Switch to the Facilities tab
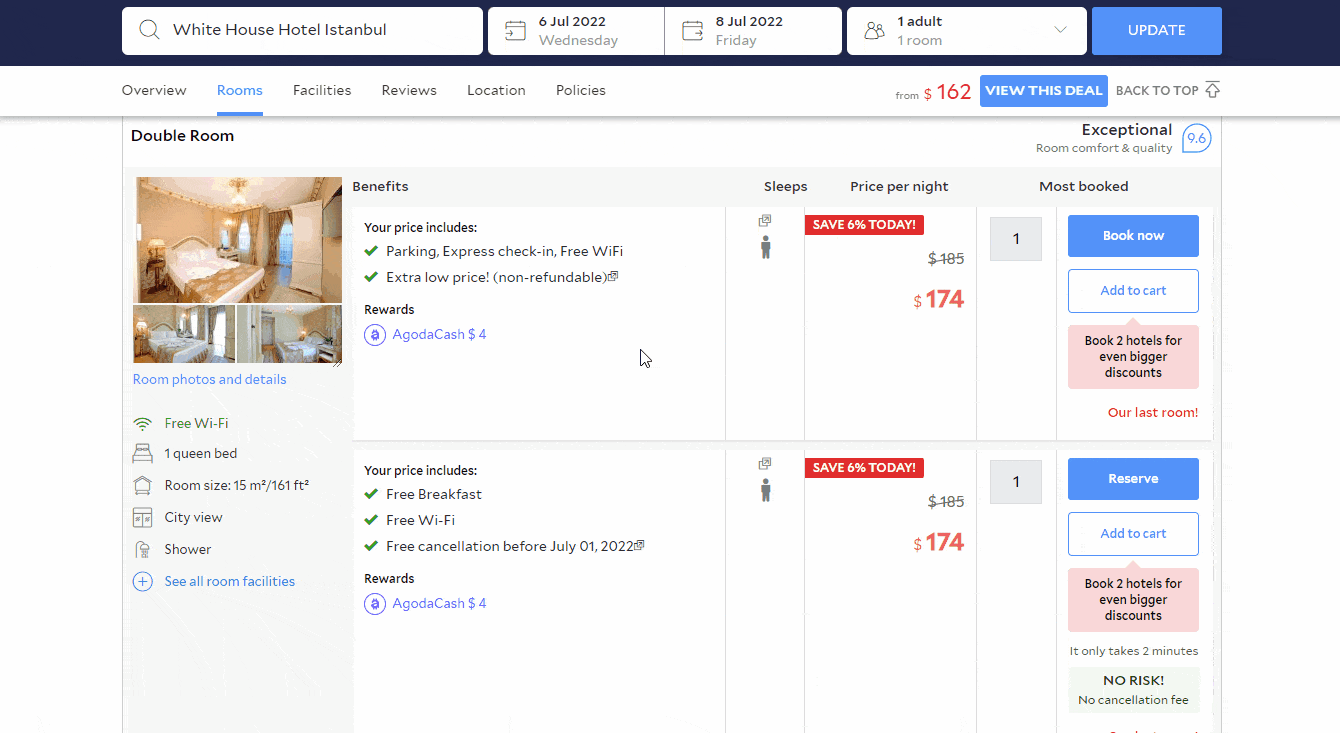 (322, 90)
